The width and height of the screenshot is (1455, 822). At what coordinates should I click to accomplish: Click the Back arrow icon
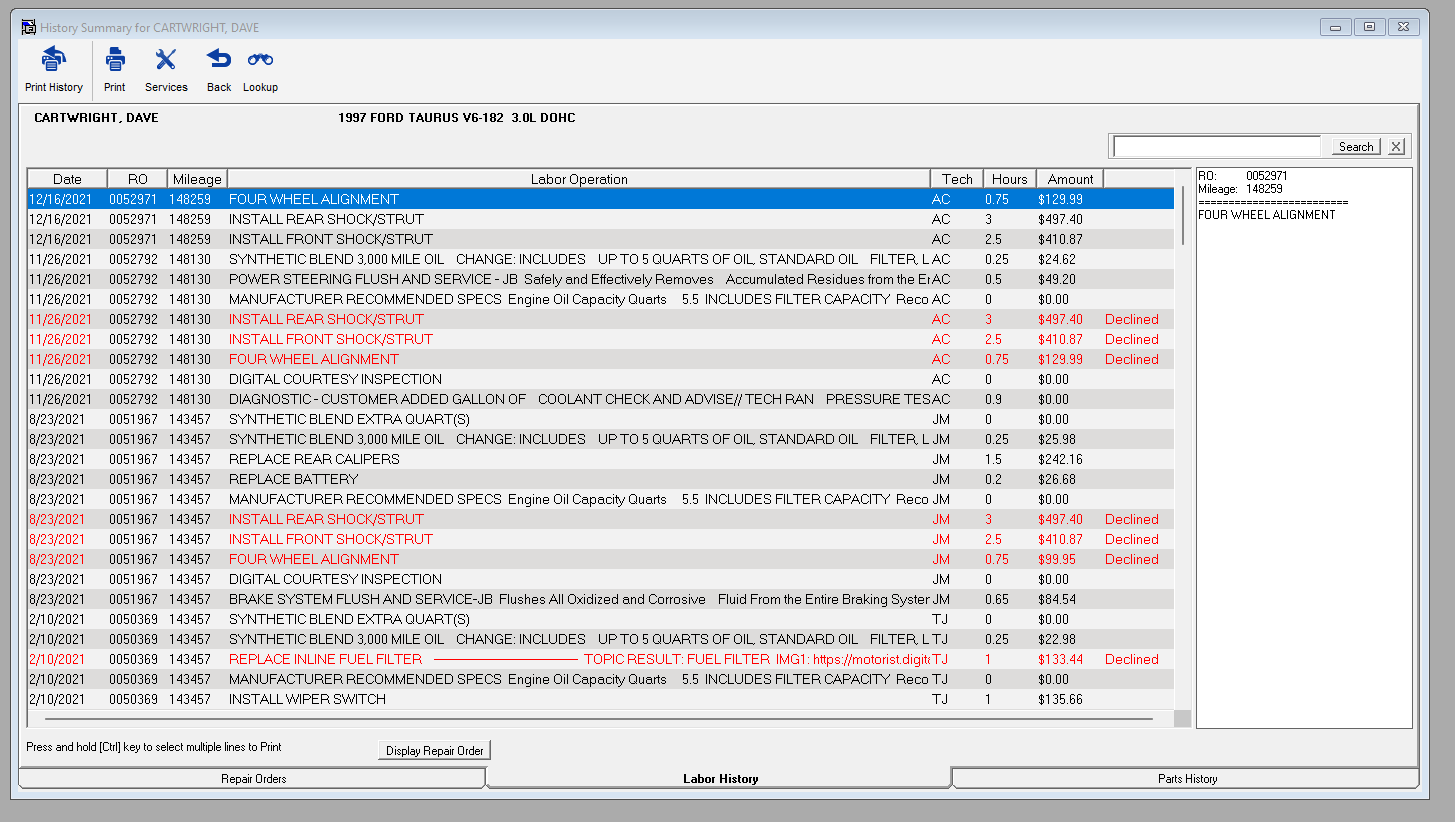click(x=219, y=59)
